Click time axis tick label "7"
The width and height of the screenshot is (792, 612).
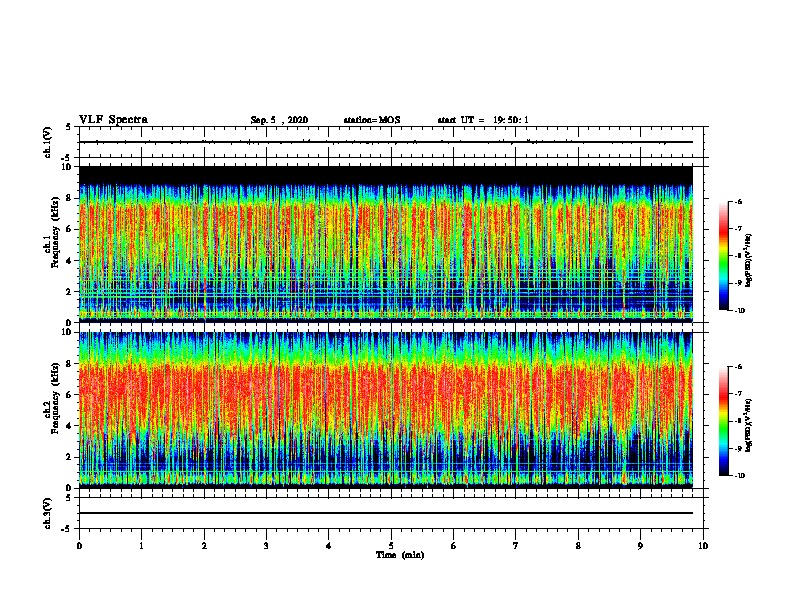tap(516, 546)
